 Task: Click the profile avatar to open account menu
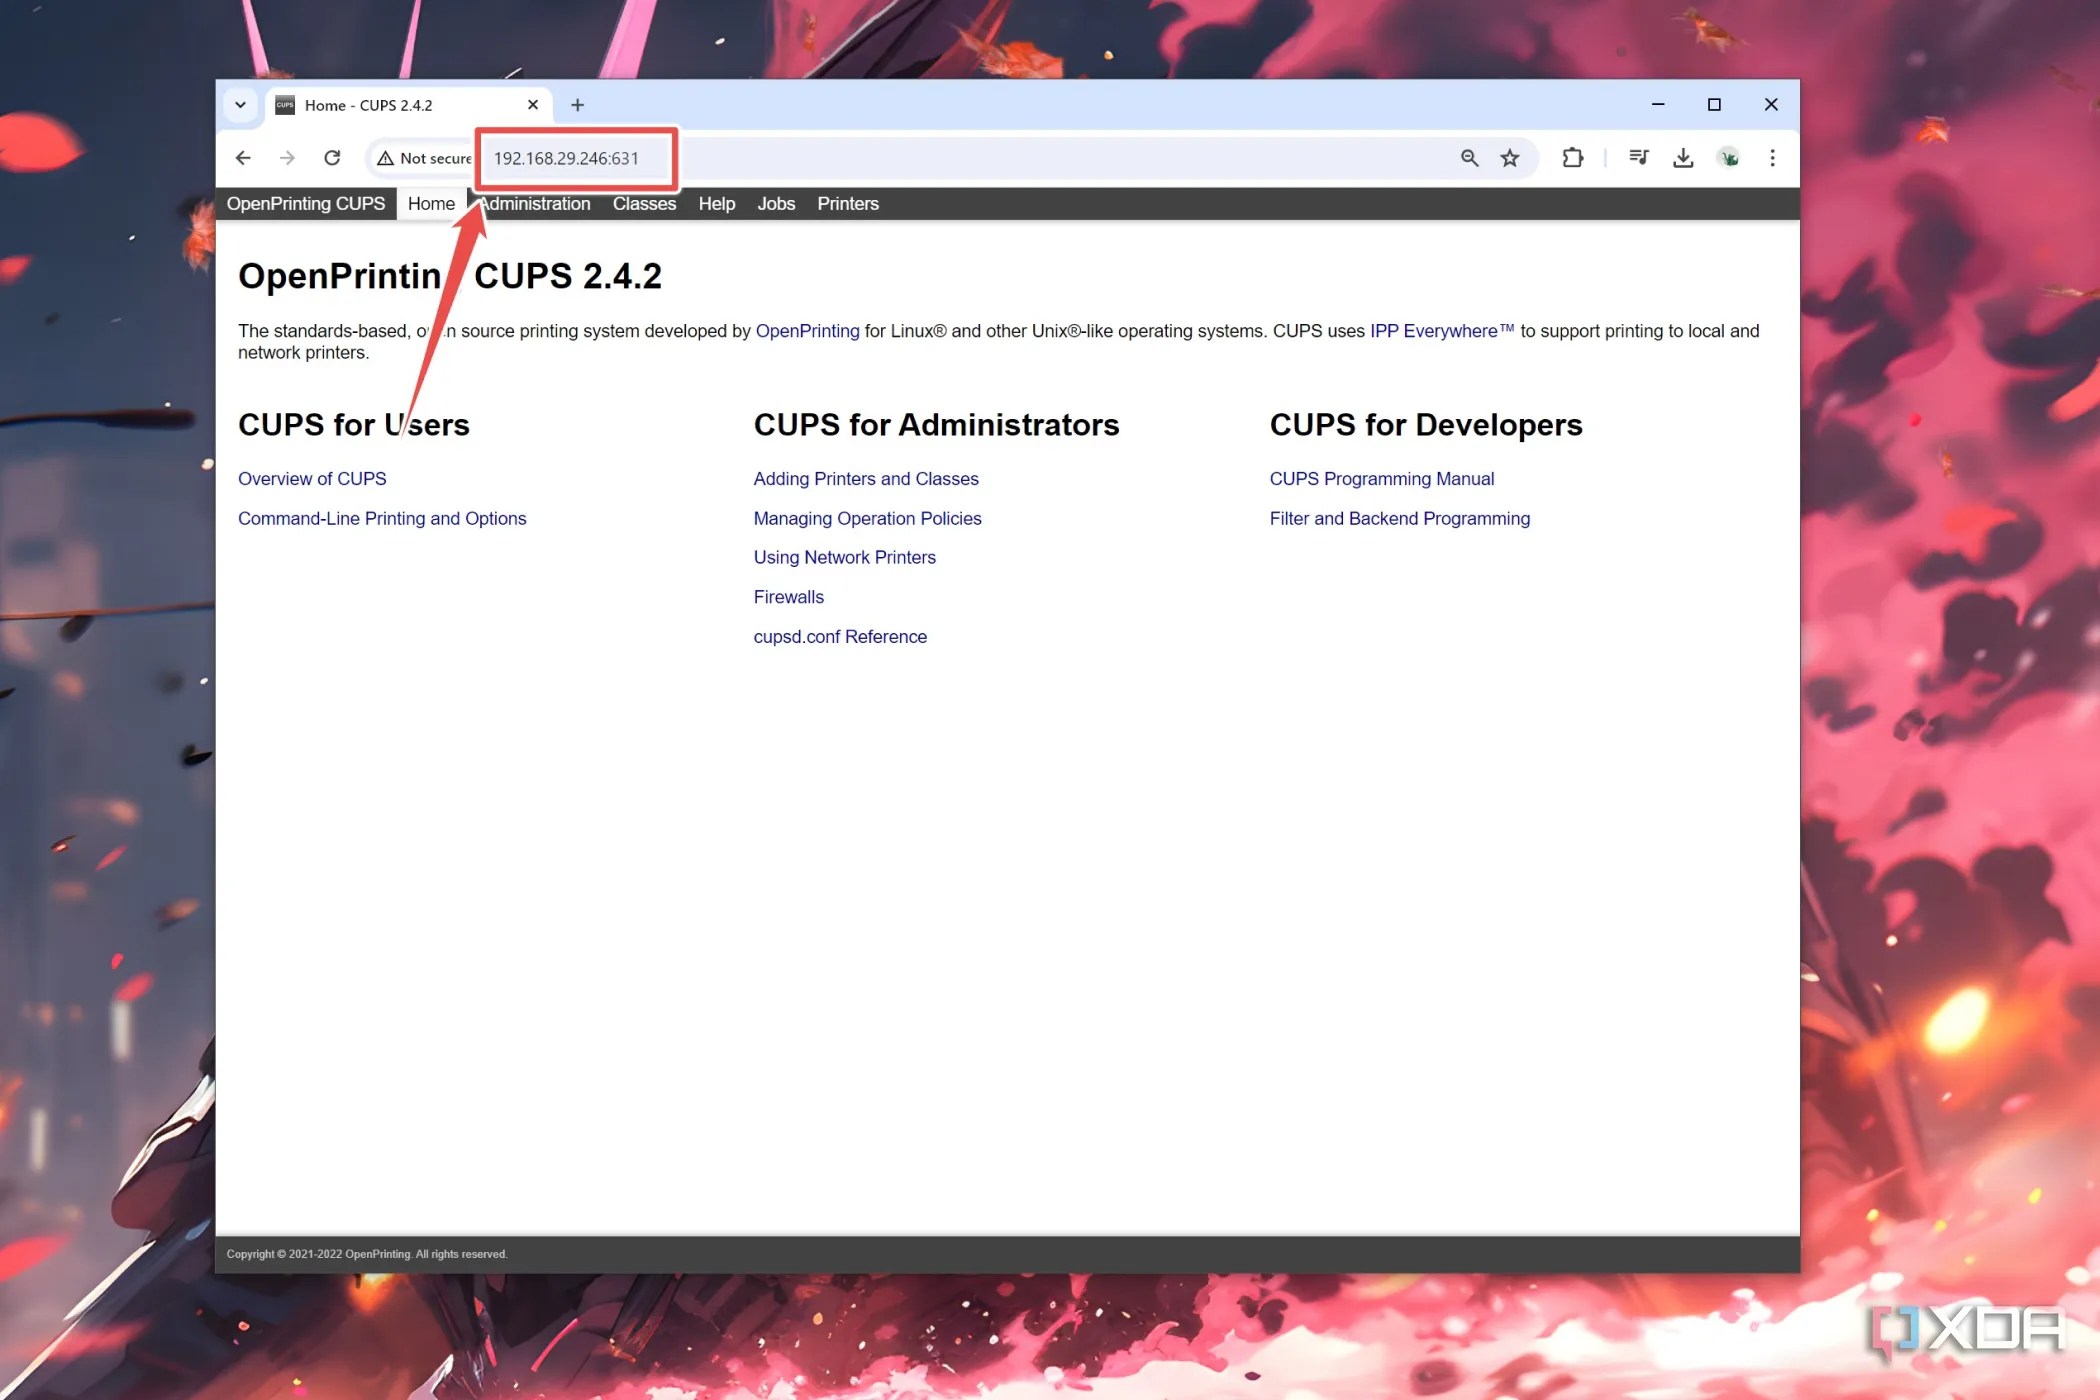(1728, 157)
